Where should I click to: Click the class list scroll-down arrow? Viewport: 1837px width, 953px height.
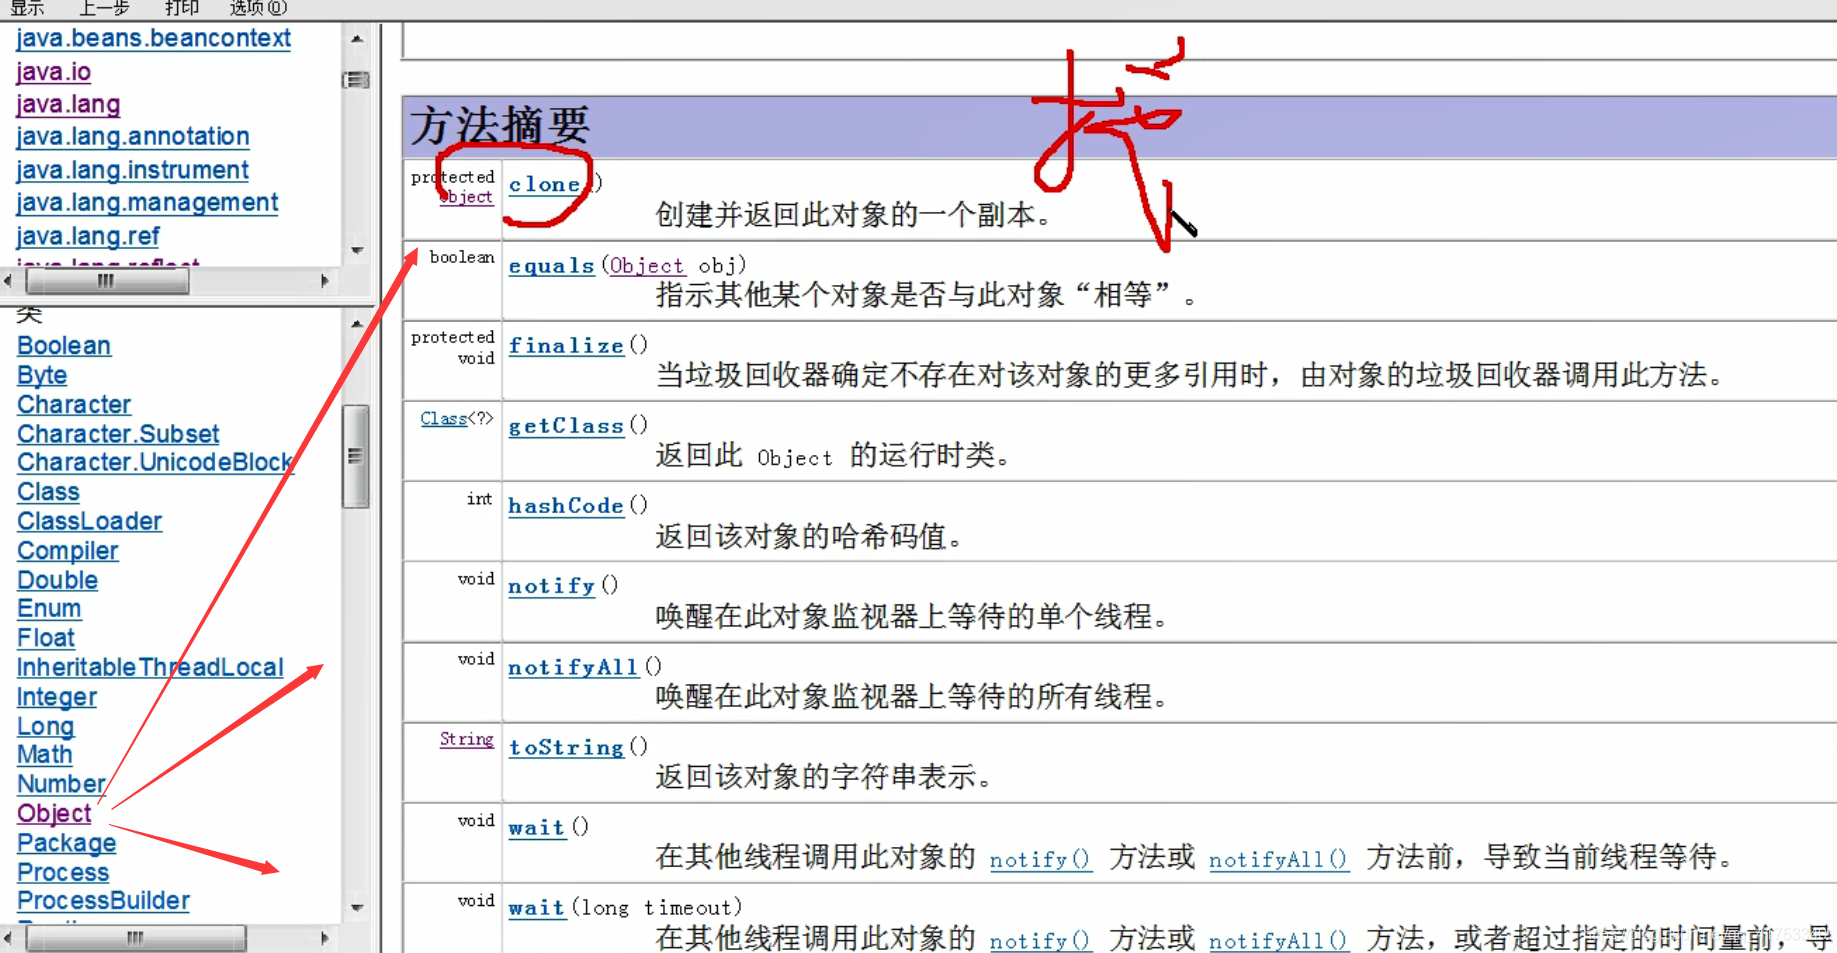[x=357, y=908]
